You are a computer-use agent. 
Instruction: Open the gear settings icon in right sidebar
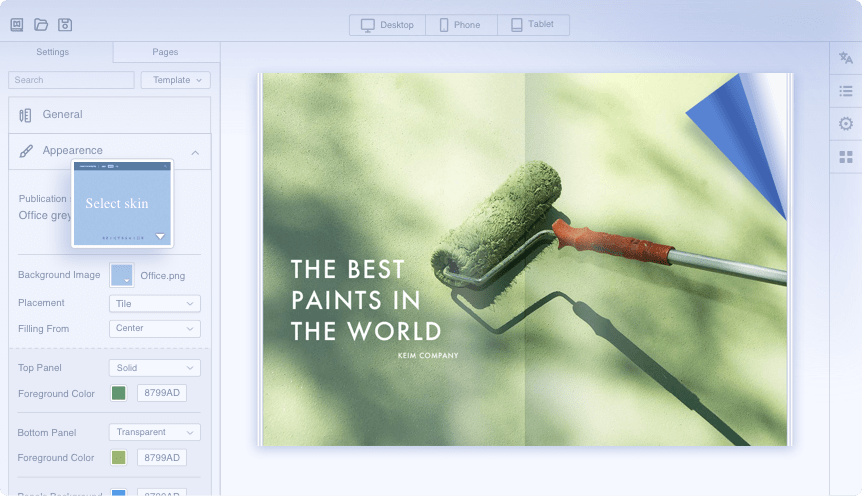pos(846,124)
